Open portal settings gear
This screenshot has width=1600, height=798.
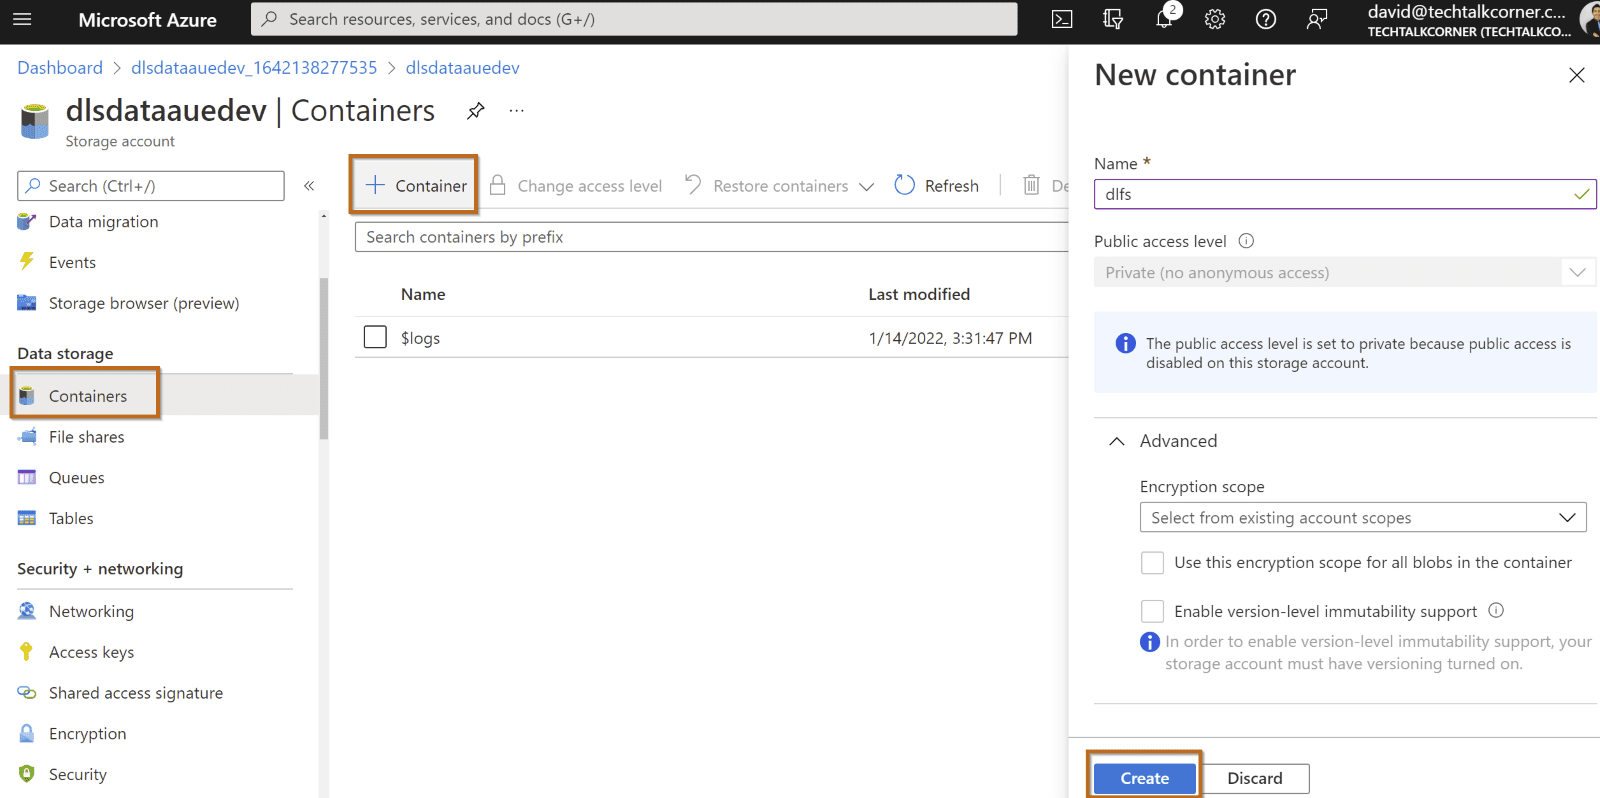pyautogui.click(x=1215, y=19)
